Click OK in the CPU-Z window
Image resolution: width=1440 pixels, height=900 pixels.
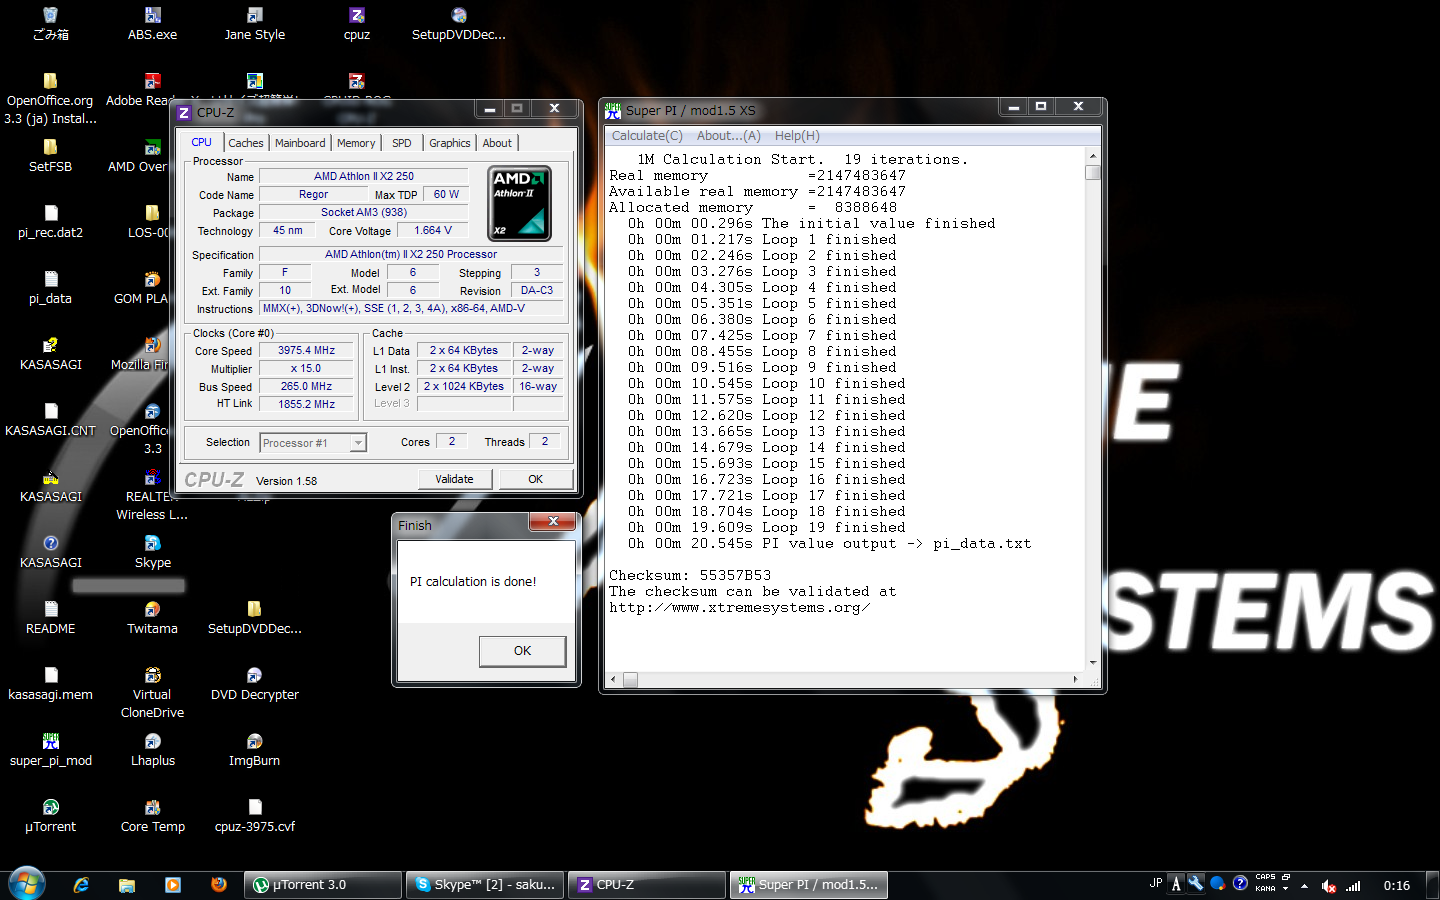(x=536, y=479)
